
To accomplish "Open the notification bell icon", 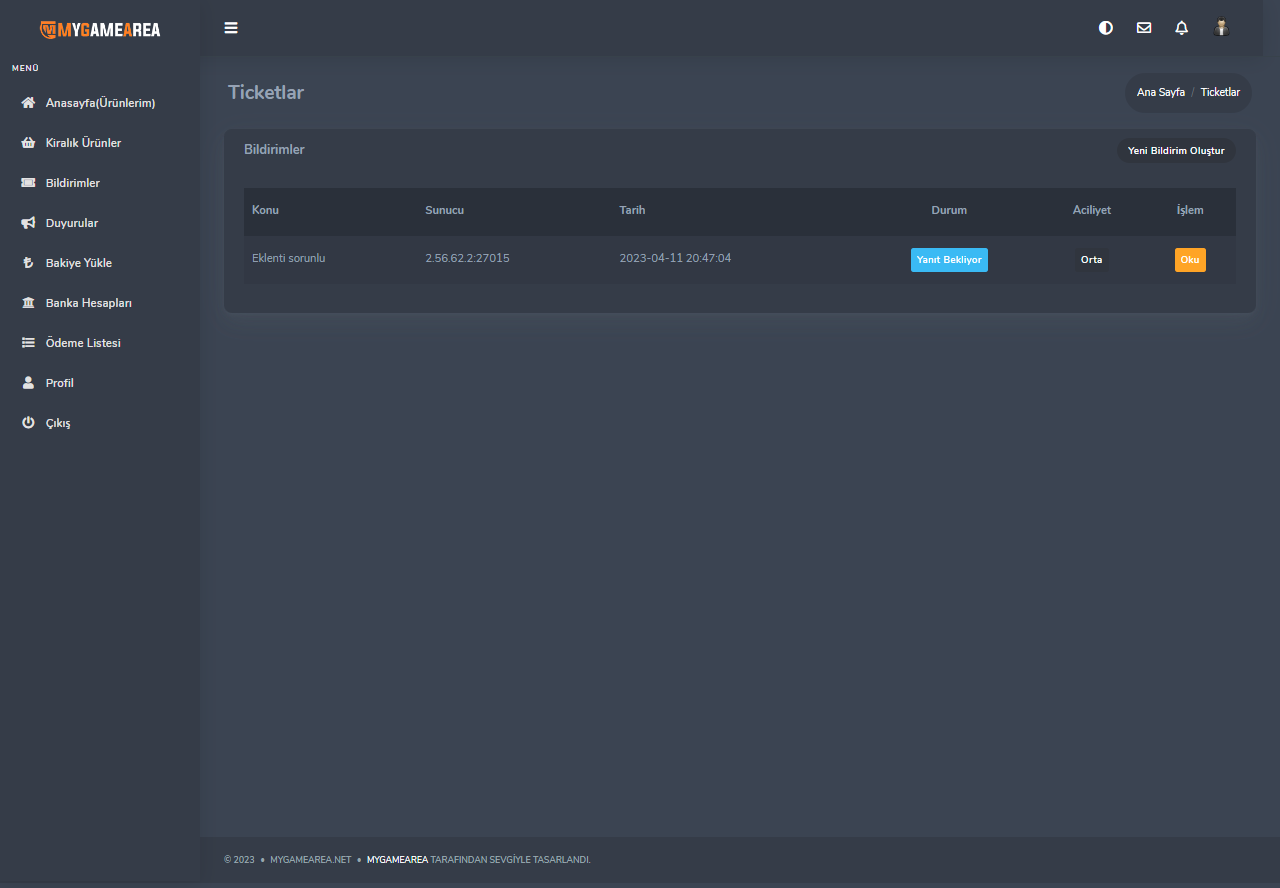I will pos(1182,28).
